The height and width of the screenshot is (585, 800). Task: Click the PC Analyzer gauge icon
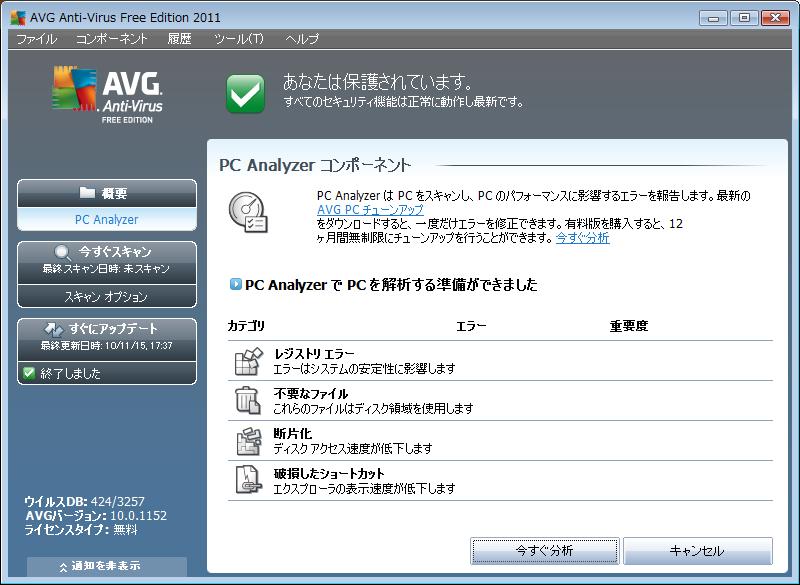pyautogui.click(x=248, y=212)
